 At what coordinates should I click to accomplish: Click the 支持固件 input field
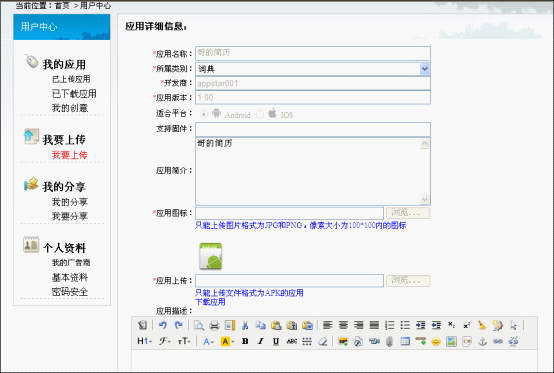click(x=313, y=129)
